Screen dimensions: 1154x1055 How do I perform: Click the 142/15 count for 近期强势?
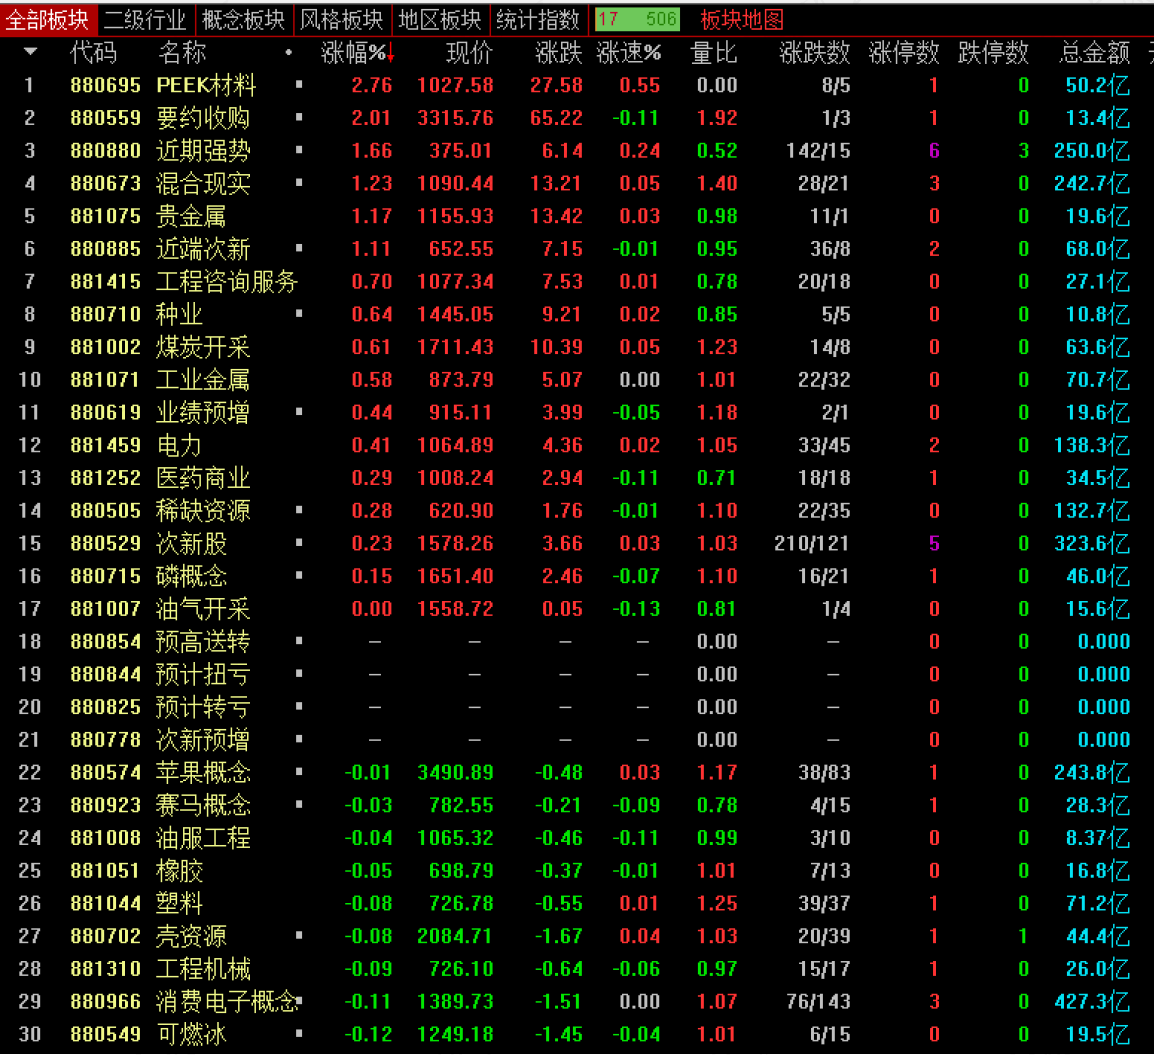click(x=818, y=151)
